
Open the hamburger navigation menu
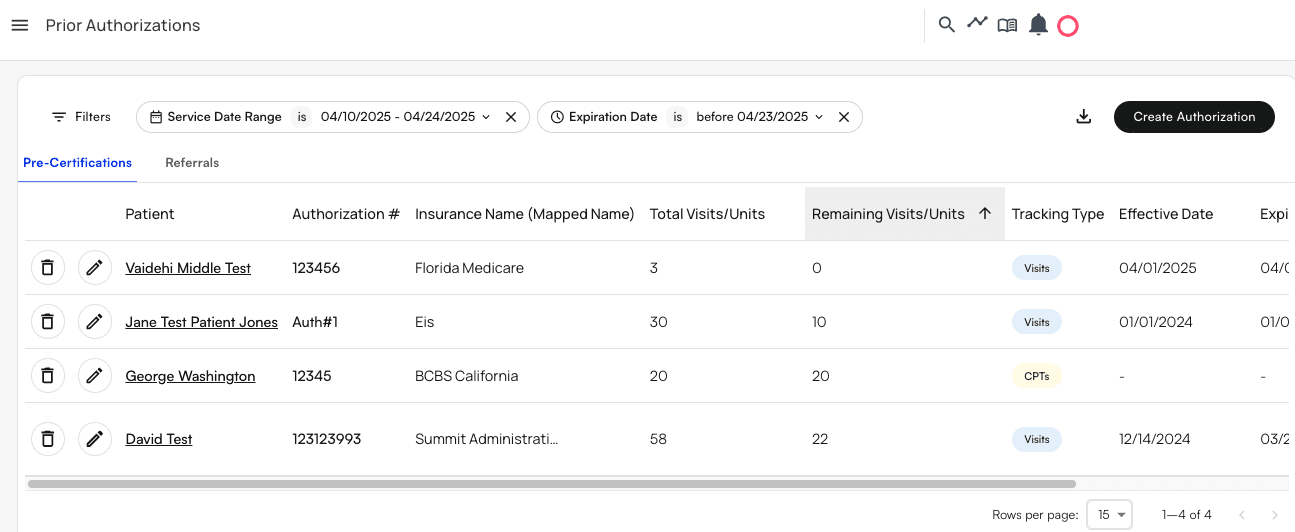coord(20,25)
